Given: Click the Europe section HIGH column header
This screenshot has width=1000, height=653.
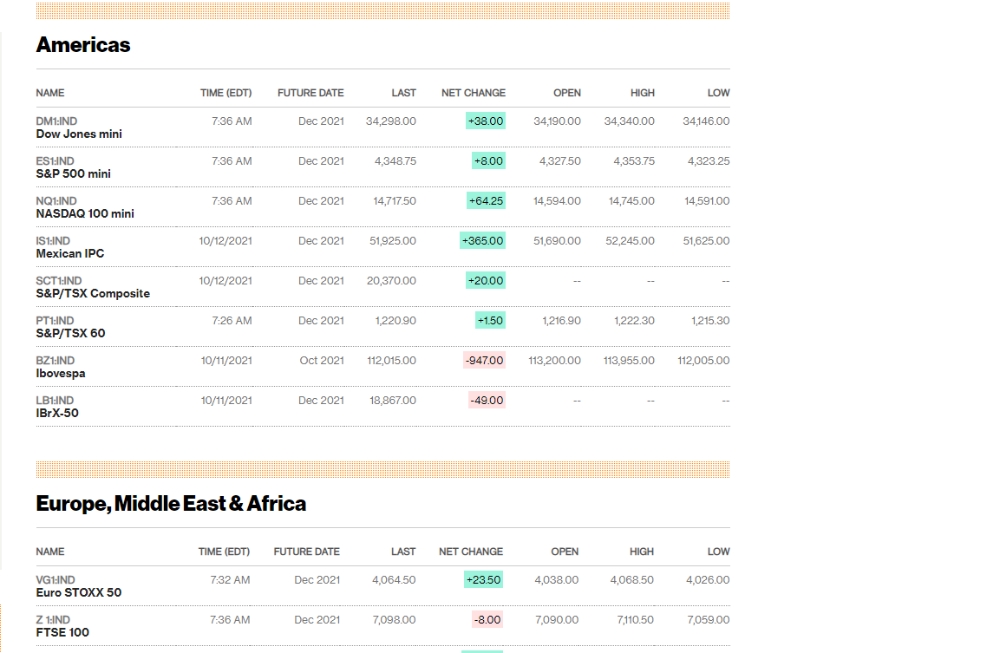Looking at the screenshot, I should tap(642, 552).
